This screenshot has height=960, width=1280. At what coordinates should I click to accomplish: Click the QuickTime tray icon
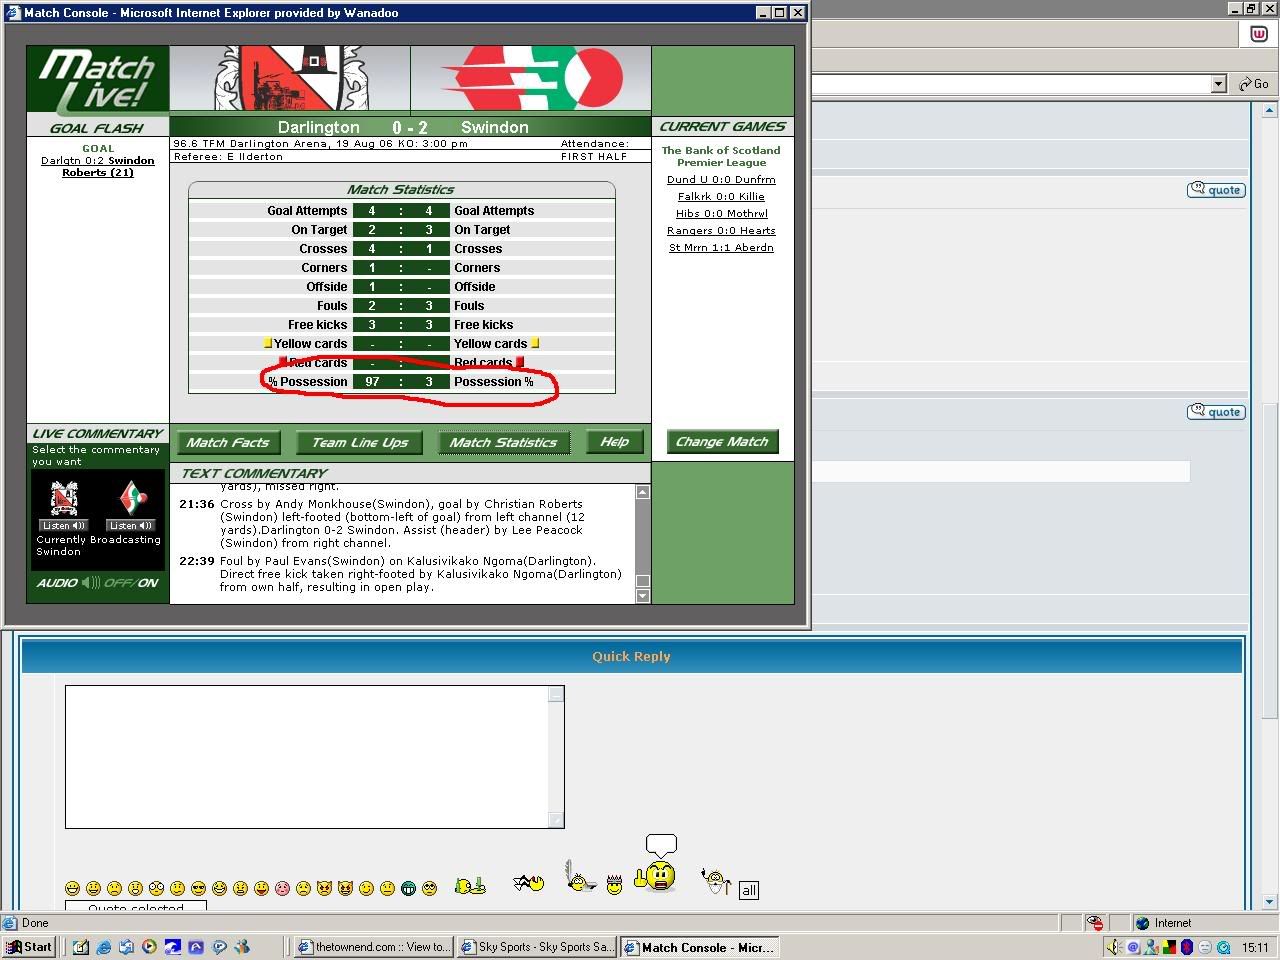click(x=1223, y=947)
